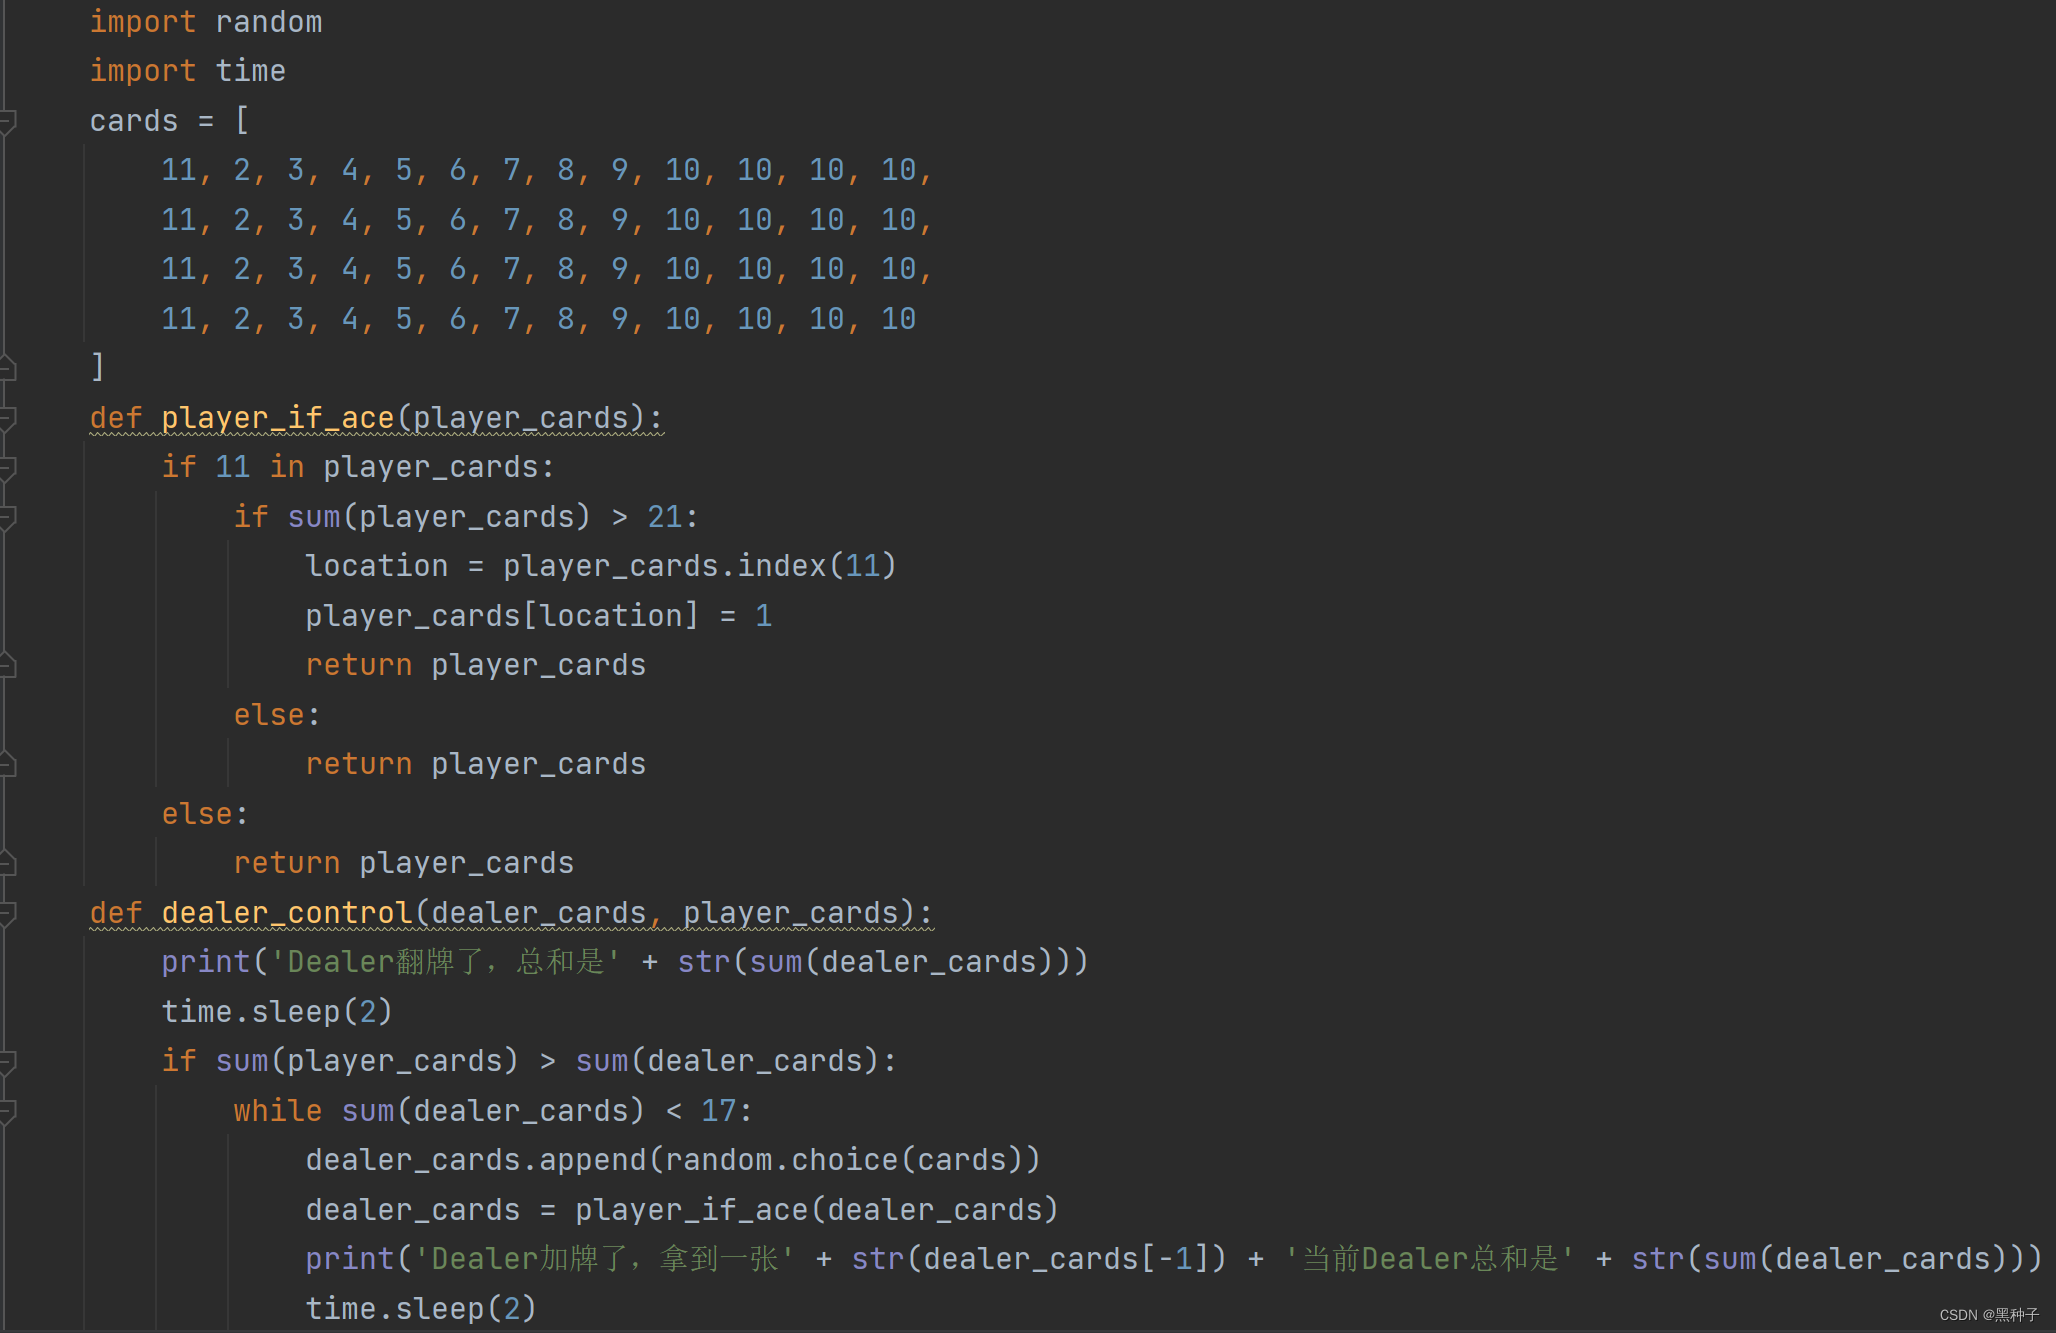Click the word 'time' in import statement
The width and height of the screenshot is (2056, 1333).
point(250,71)
